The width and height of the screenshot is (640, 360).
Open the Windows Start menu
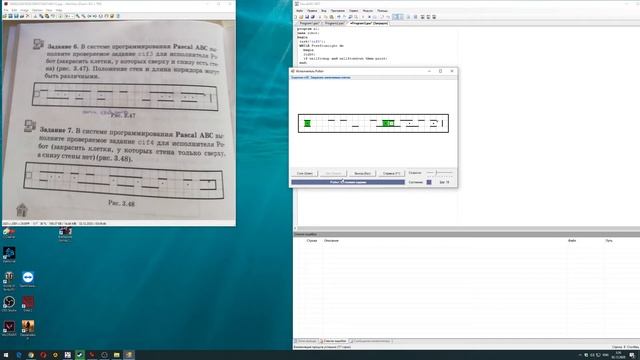(x=6, y=355)
